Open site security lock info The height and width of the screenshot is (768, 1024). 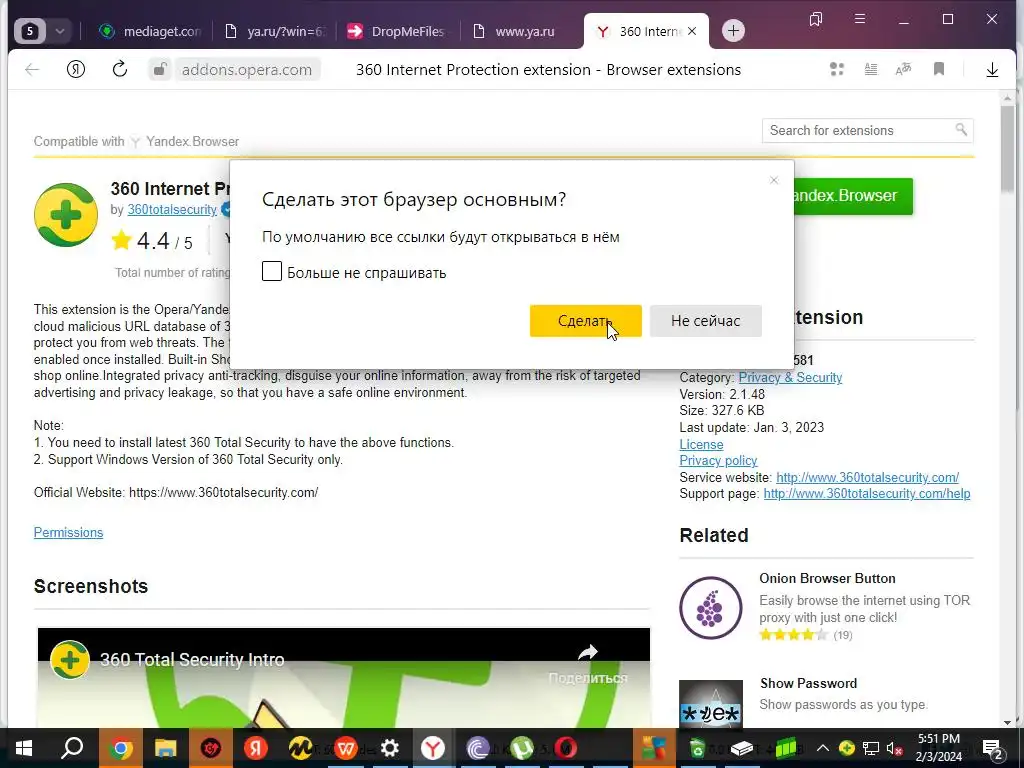(159, 69)
